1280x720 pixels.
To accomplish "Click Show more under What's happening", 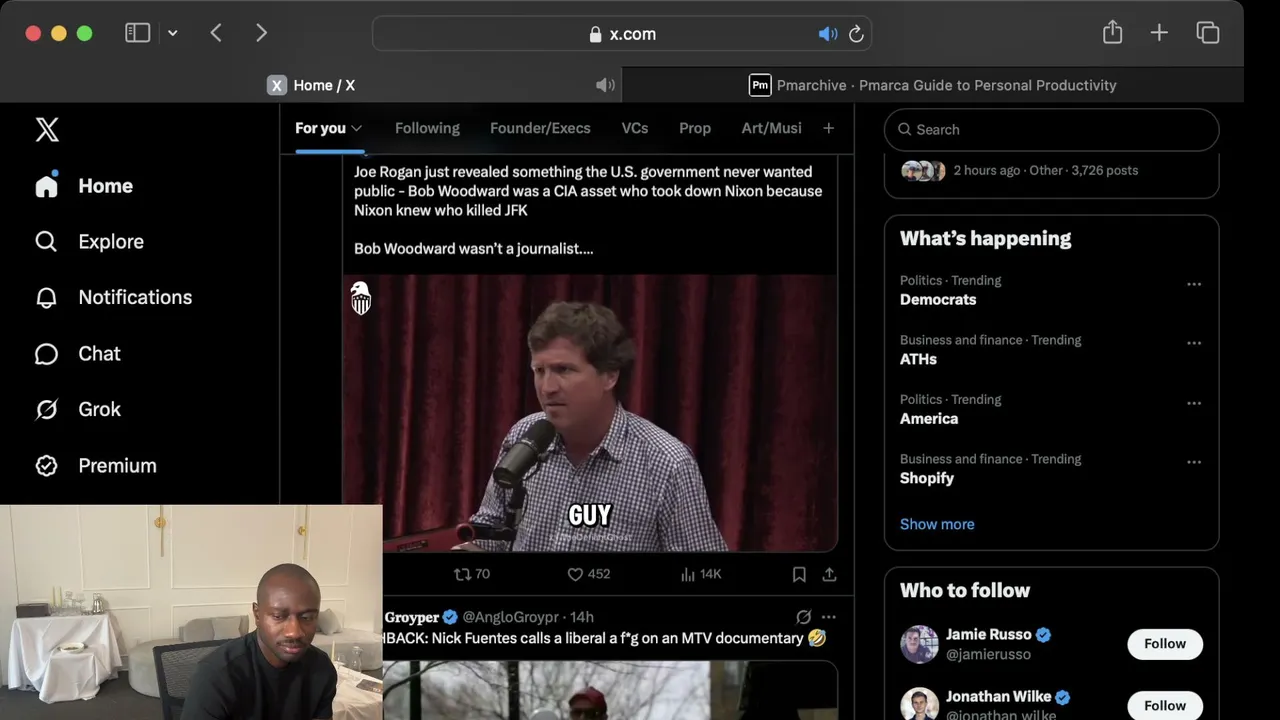I will tap(937, 524).
